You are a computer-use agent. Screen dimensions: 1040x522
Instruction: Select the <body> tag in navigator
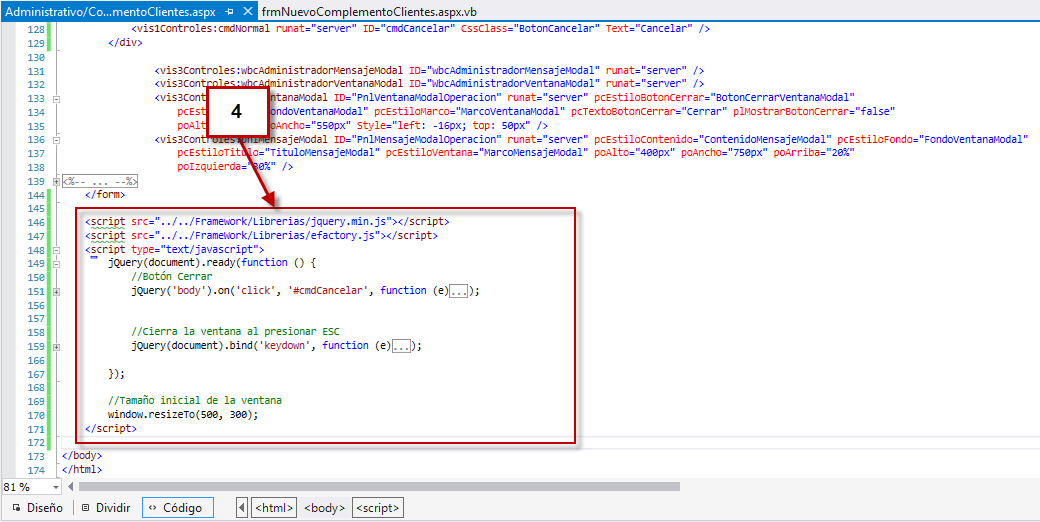[x=324, y=508]
